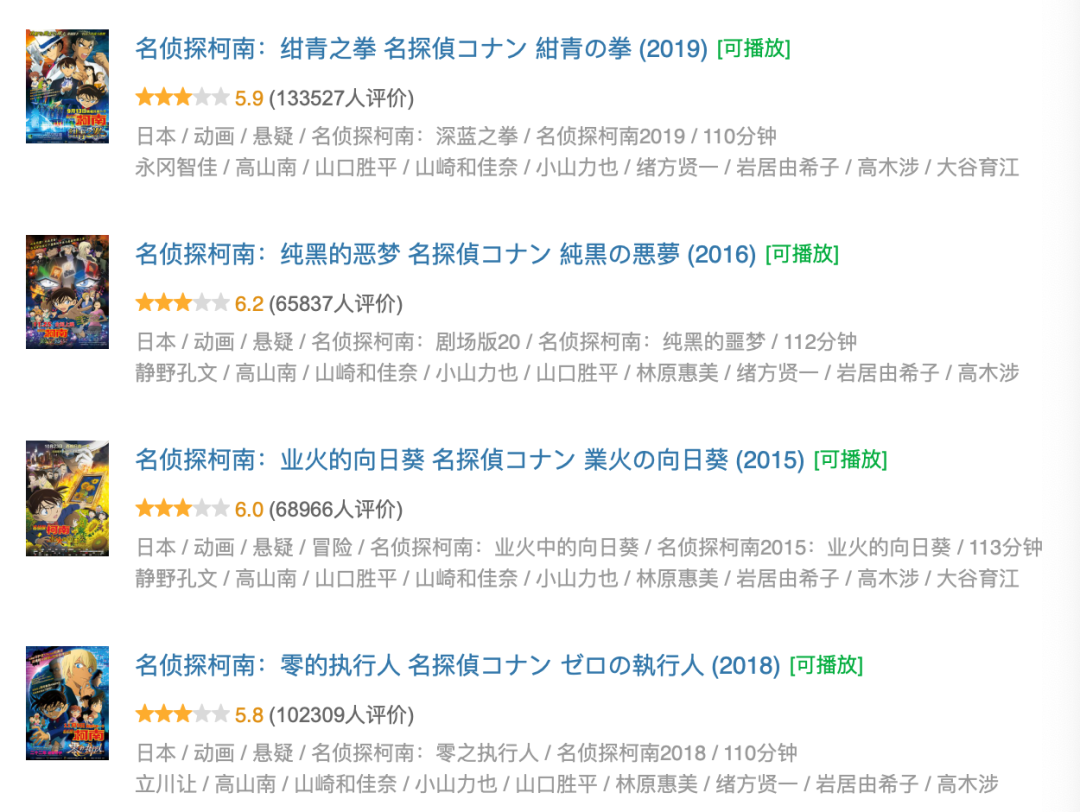The image size is (1080, 812).
Task: Click the 102309人评价 rating count
Action: coord(342,715)
